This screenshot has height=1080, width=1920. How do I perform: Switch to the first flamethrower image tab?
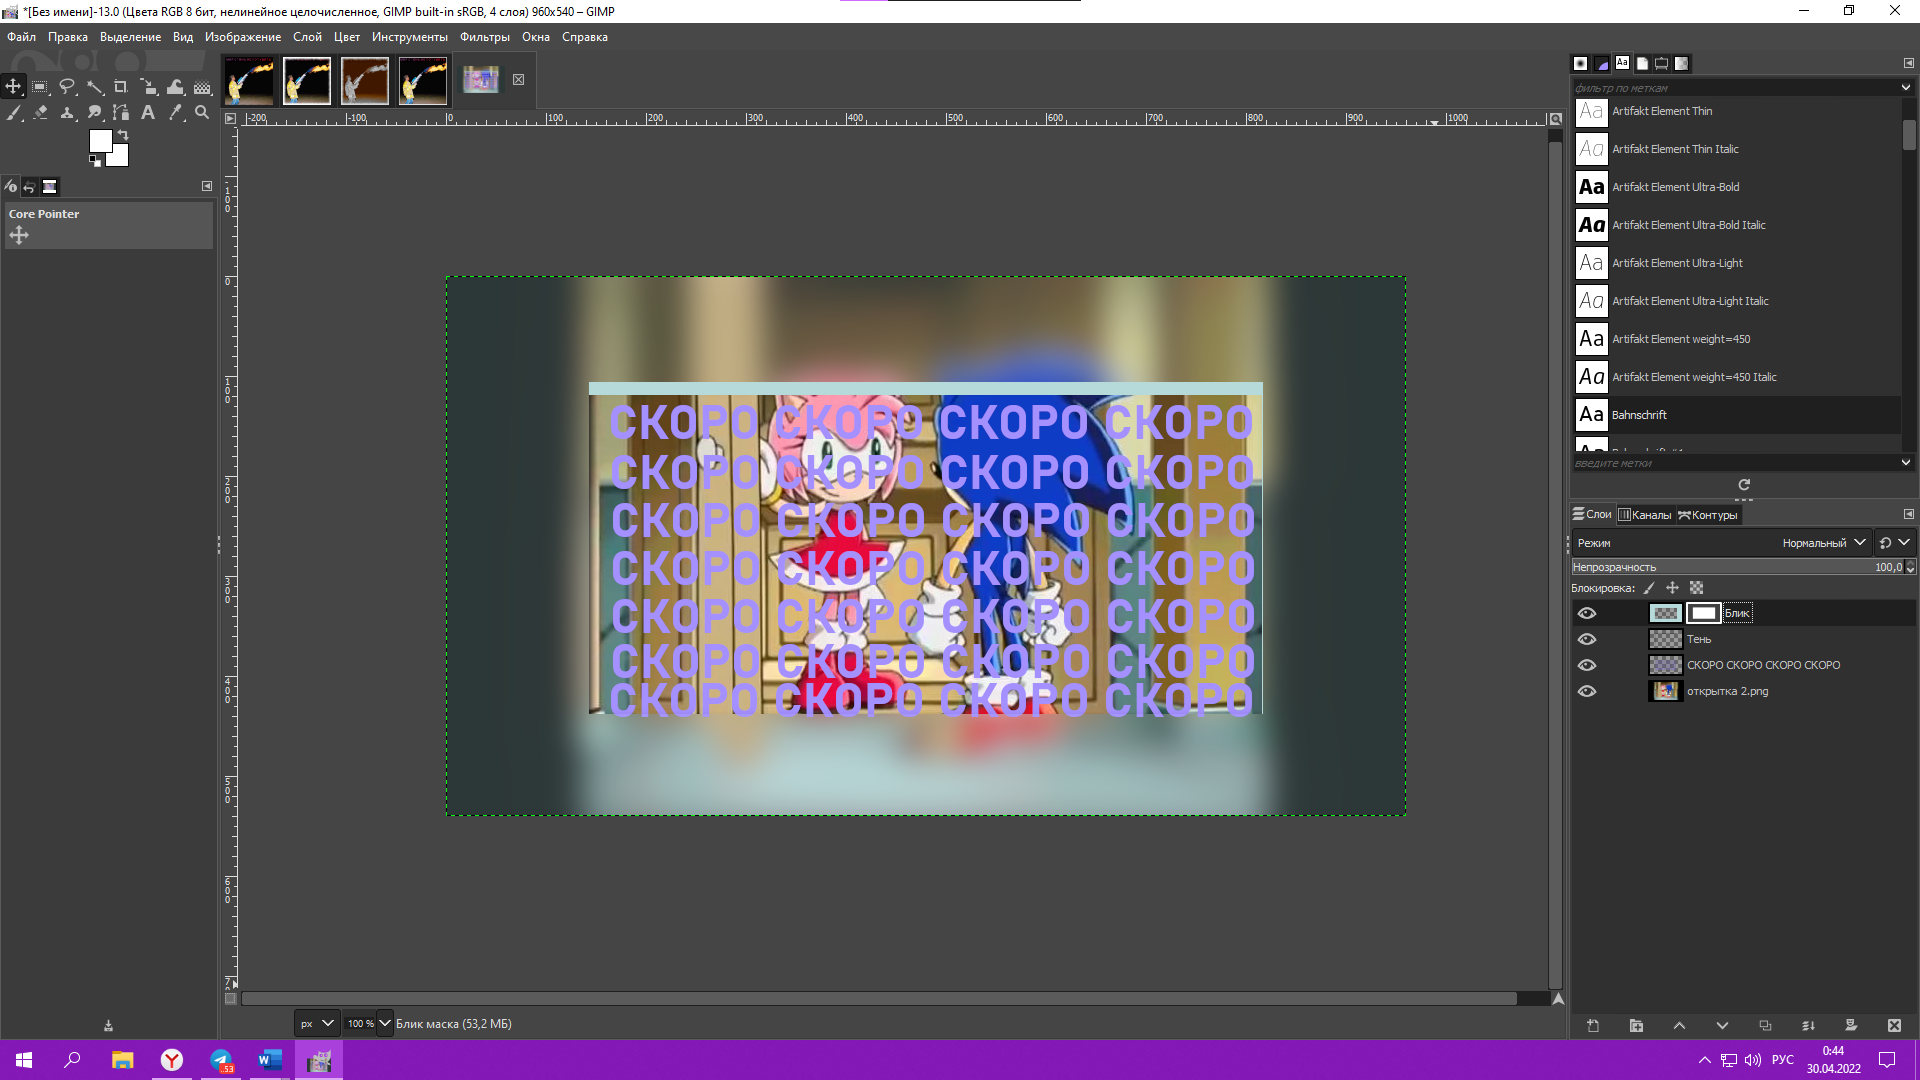click(x=249, y=80)
